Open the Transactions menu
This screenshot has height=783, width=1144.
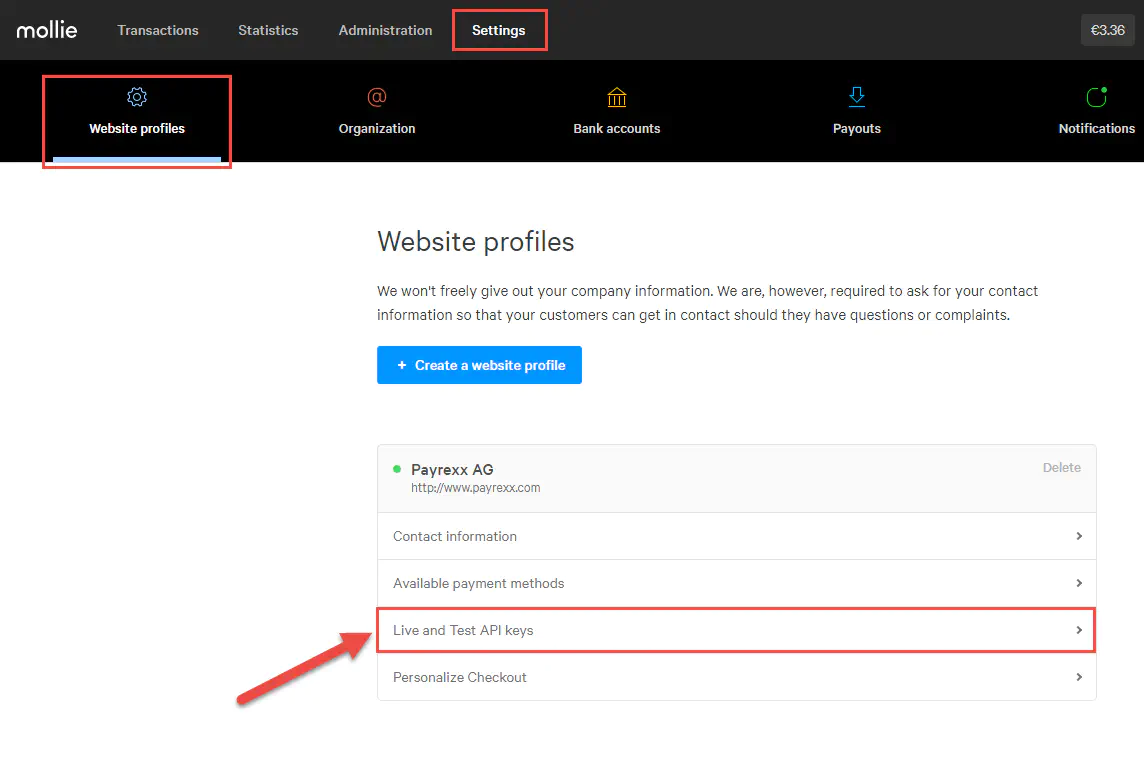point(158,30)
